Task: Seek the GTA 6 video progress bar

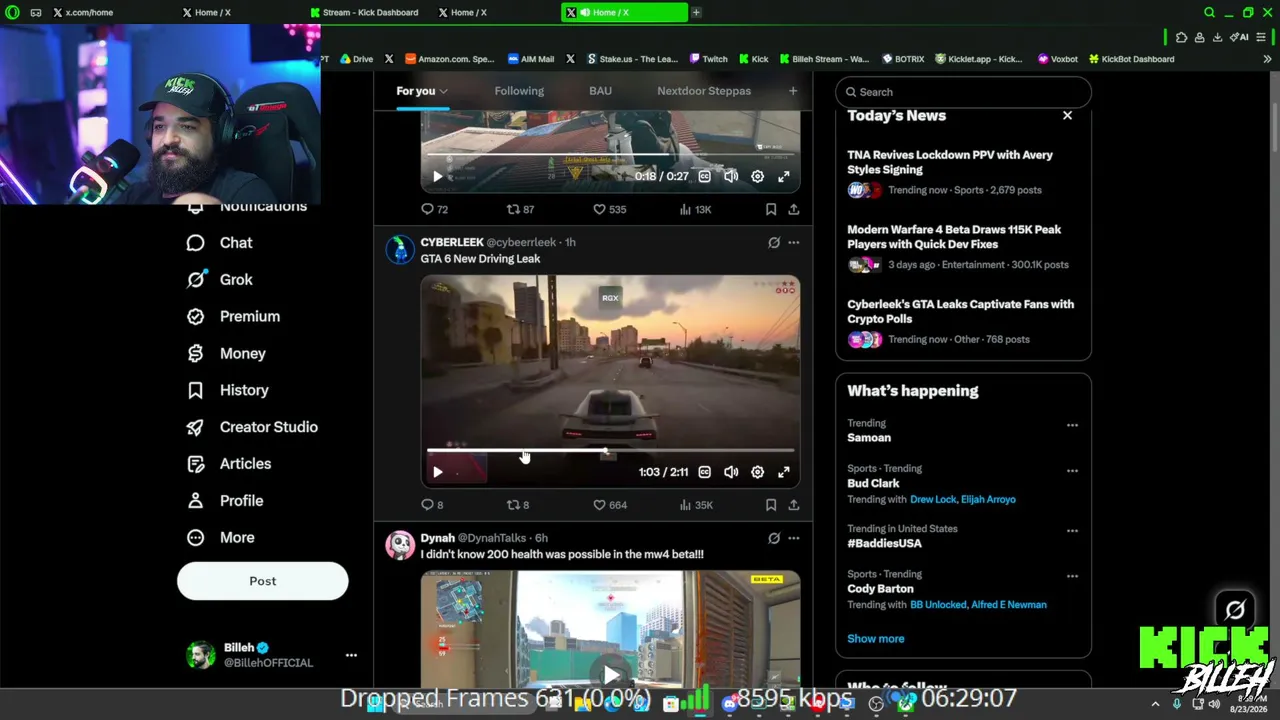Action: 610,453
